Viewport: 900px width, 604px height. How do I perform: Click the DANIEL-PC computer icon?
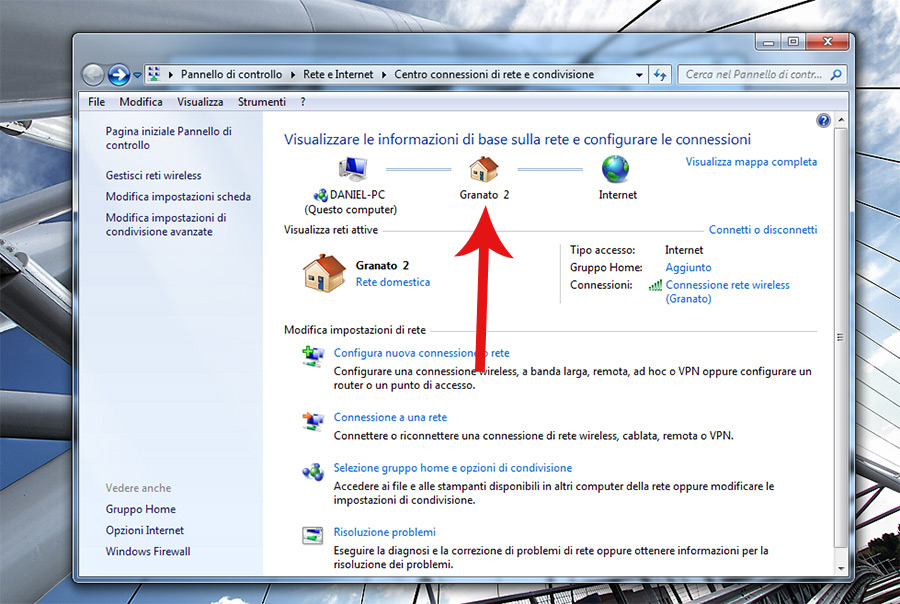pyautogui.click(x=351, y=167)
